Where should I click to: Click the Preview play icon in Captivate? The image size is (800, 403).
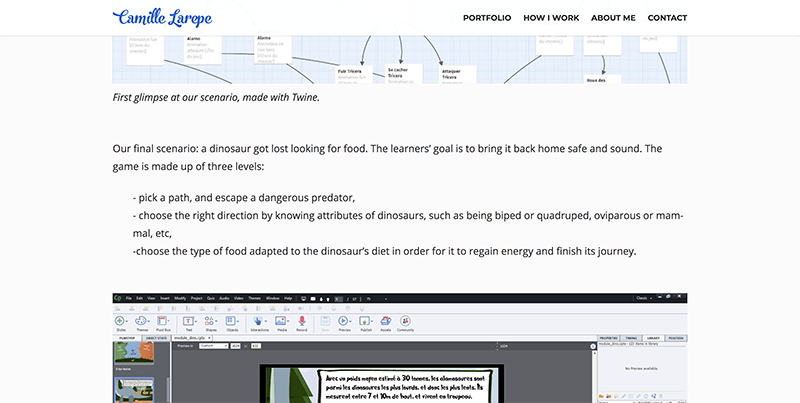click(x=343, y=321)
